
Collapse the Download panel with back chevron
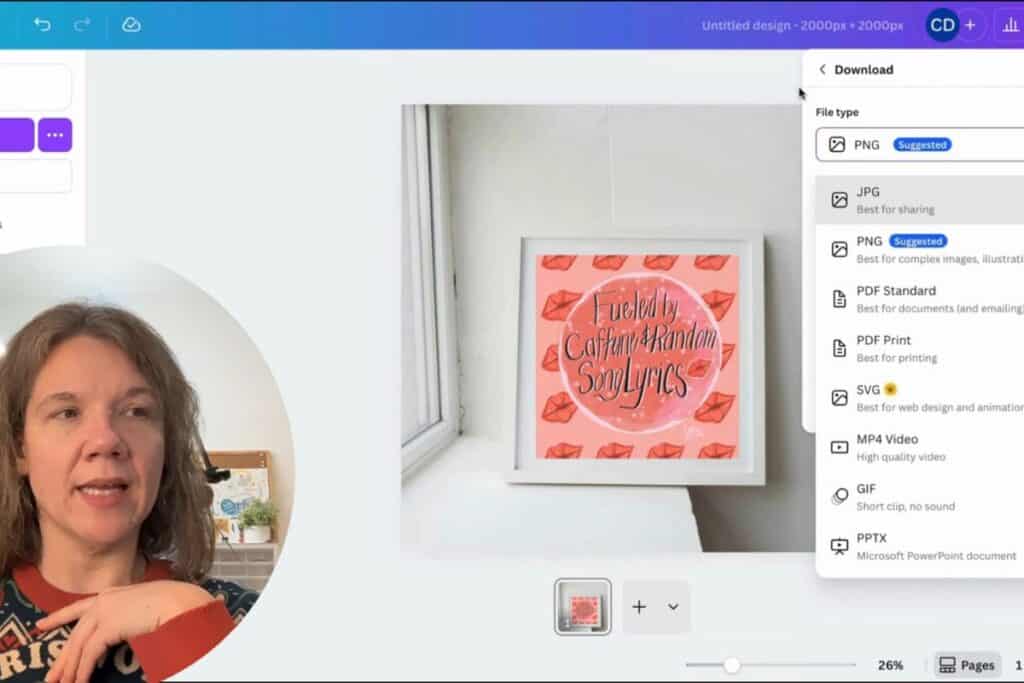coord(822,69)
